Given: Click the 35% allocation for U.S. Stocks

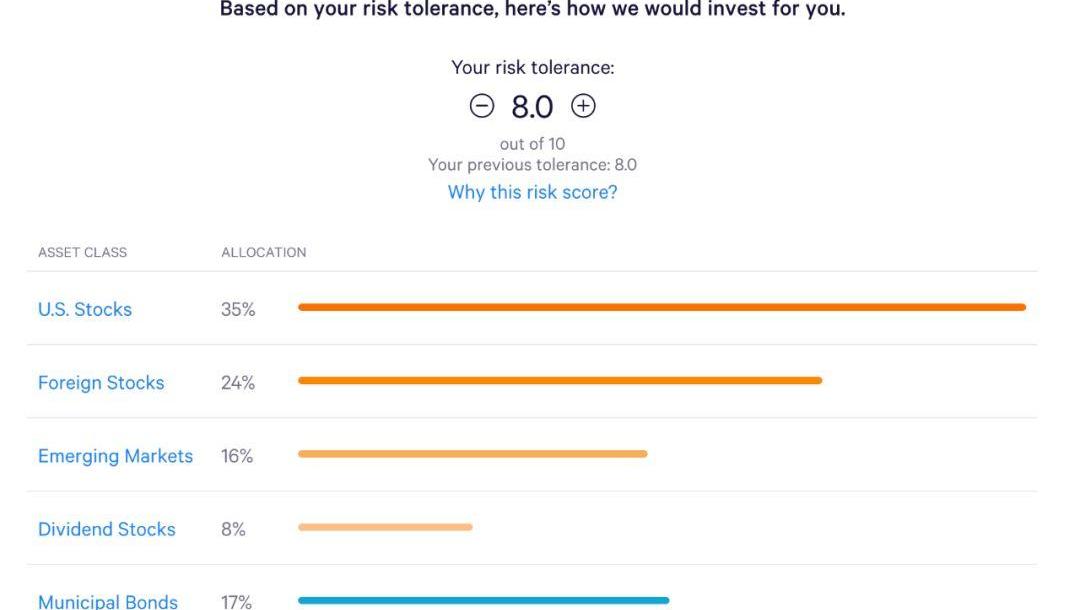Looking at the screenshot, I should tap(238, 309).
